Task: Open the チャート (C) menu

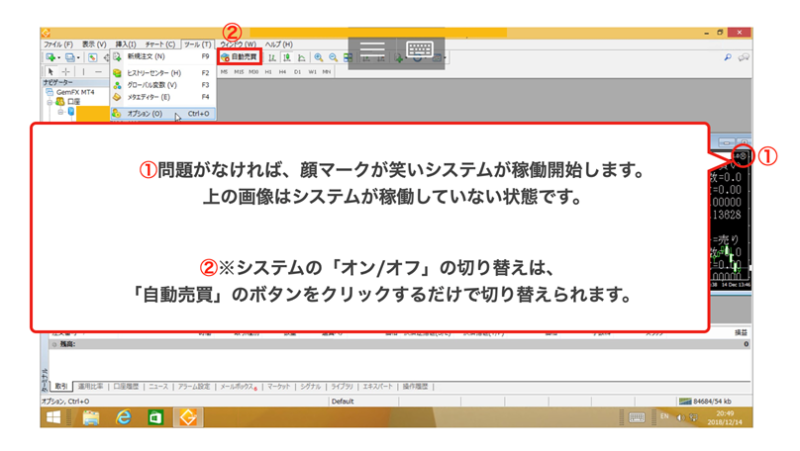Action: pos(160,44)
